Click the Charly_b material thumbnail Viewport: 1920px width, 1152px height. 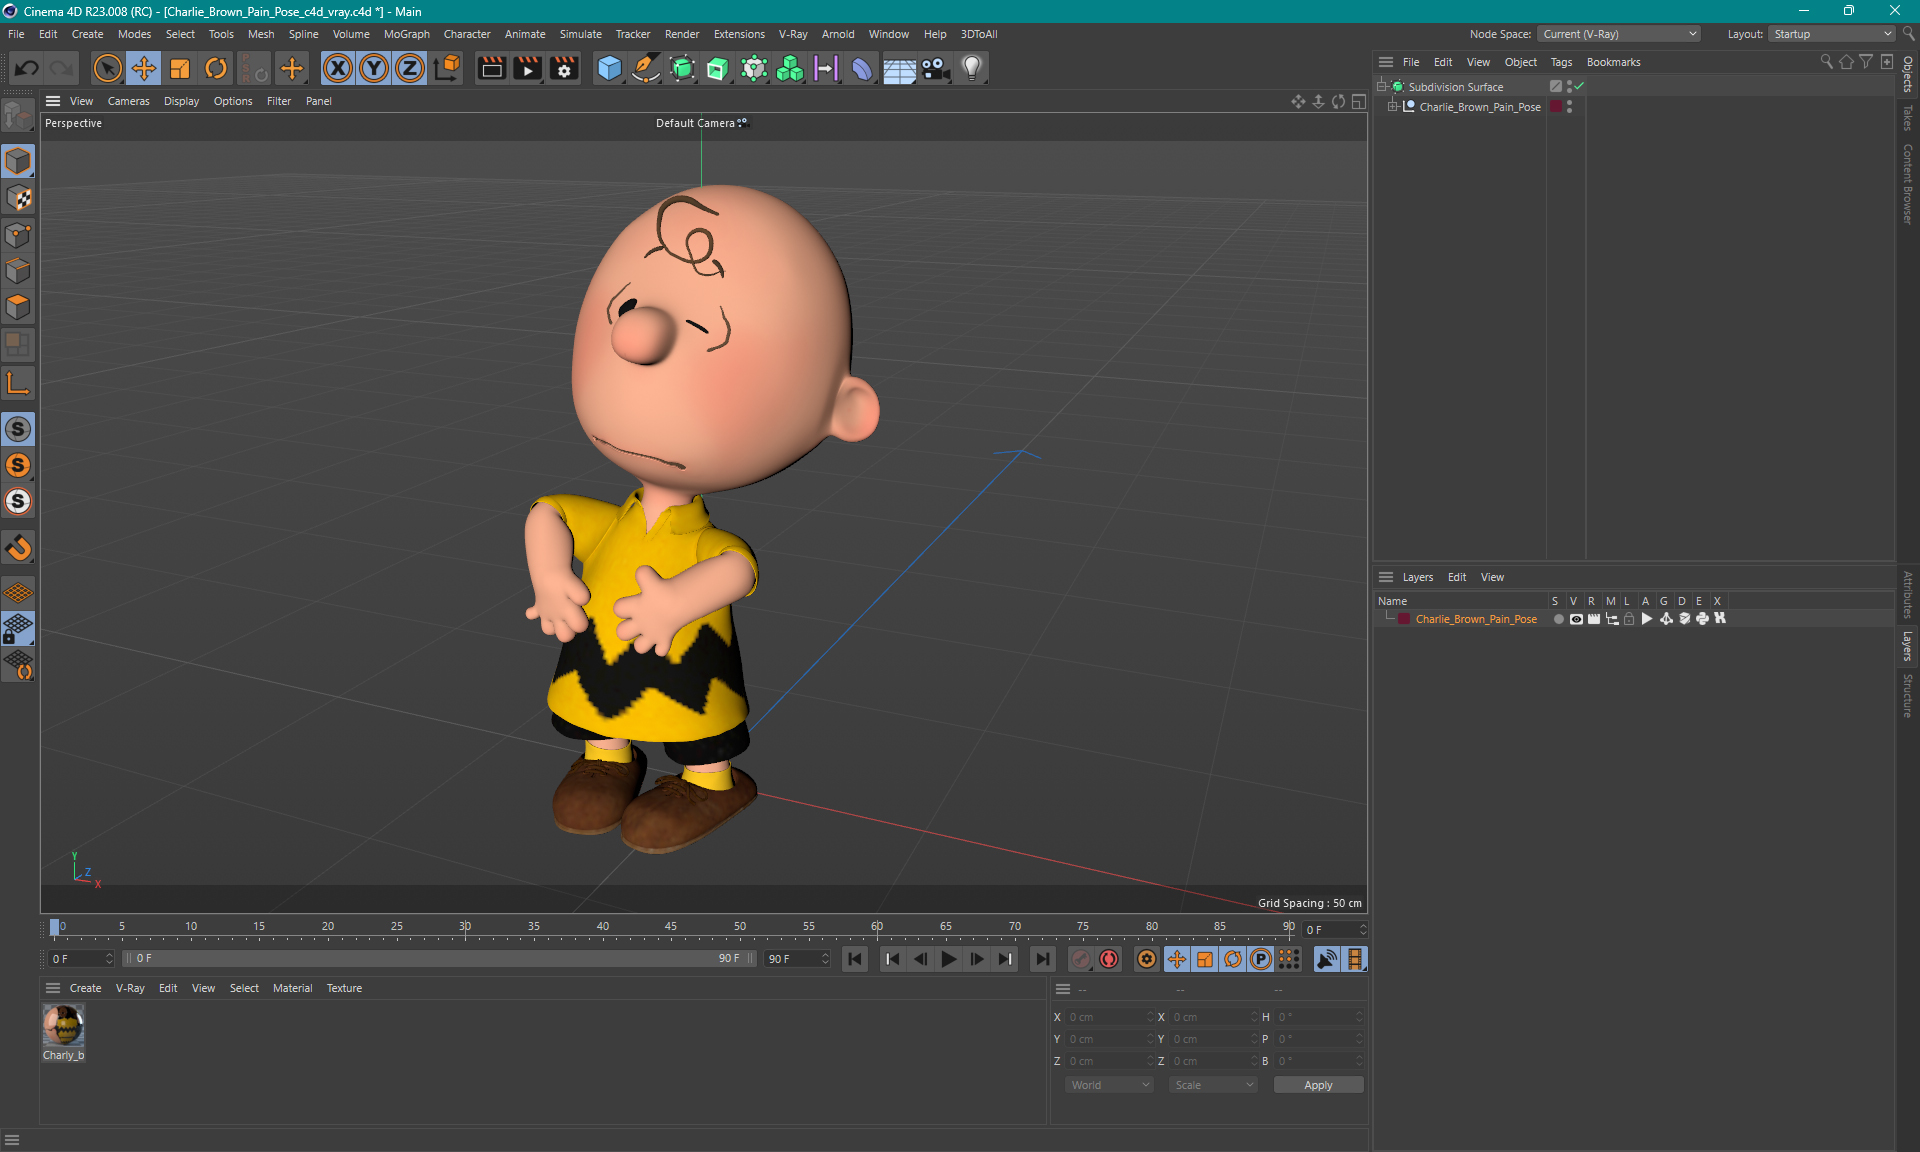coord(63,1025)
